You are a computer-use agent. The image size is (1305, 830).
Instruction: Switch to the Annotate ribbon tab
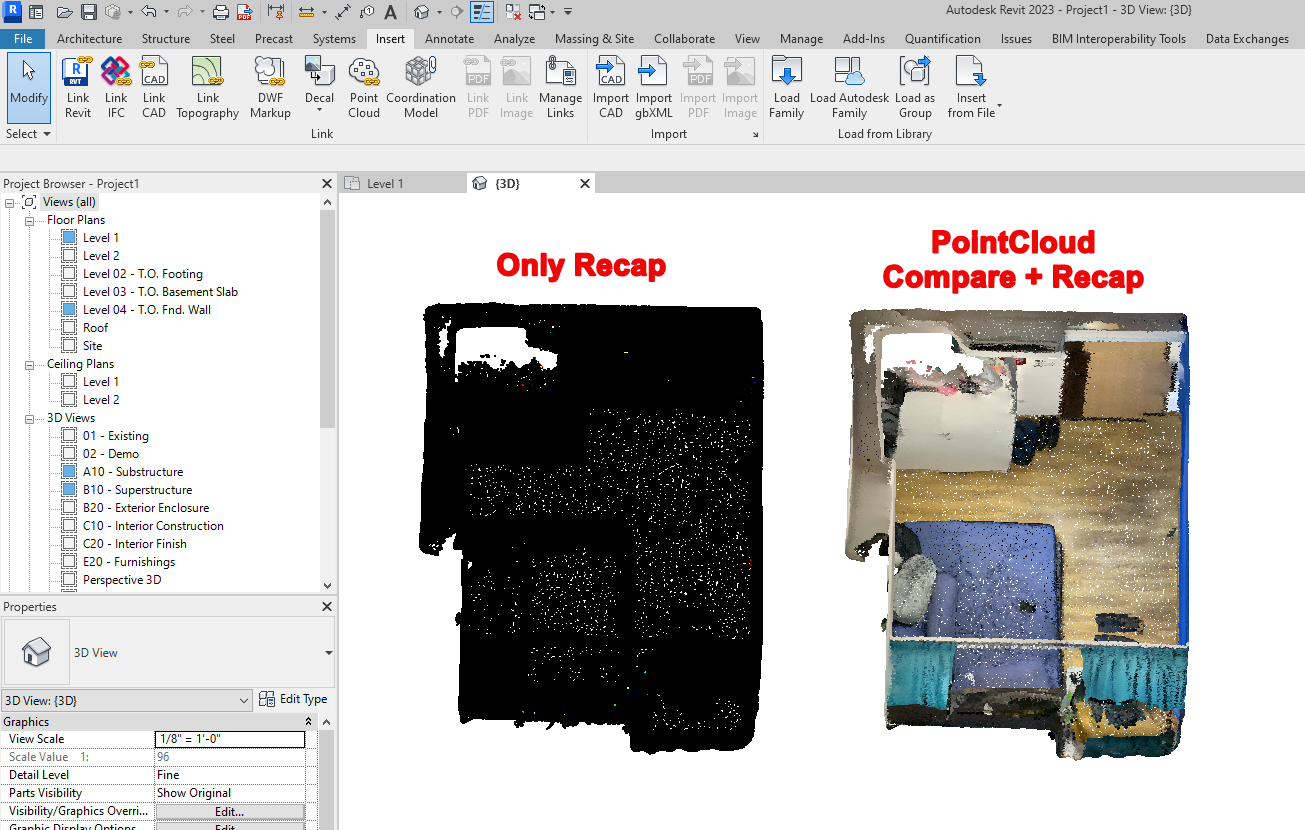[x=449, y=39]
